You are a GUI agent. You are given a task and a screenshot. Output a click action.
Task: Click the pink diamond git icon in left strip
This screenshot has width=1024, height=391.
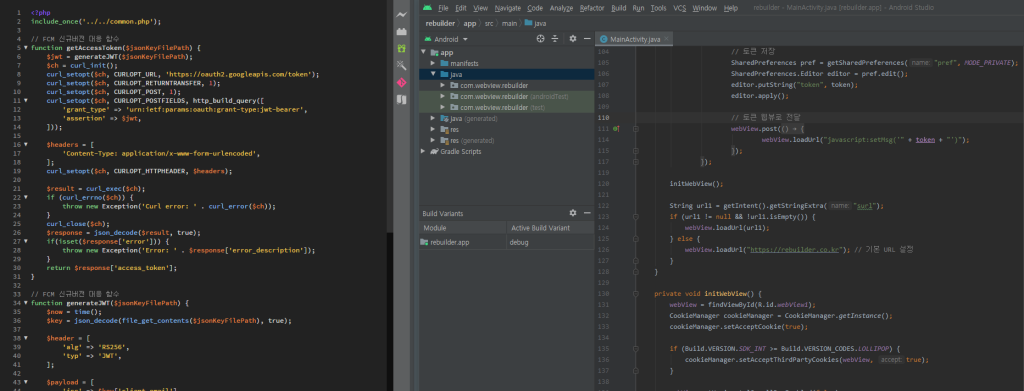(x=402, y=82)
